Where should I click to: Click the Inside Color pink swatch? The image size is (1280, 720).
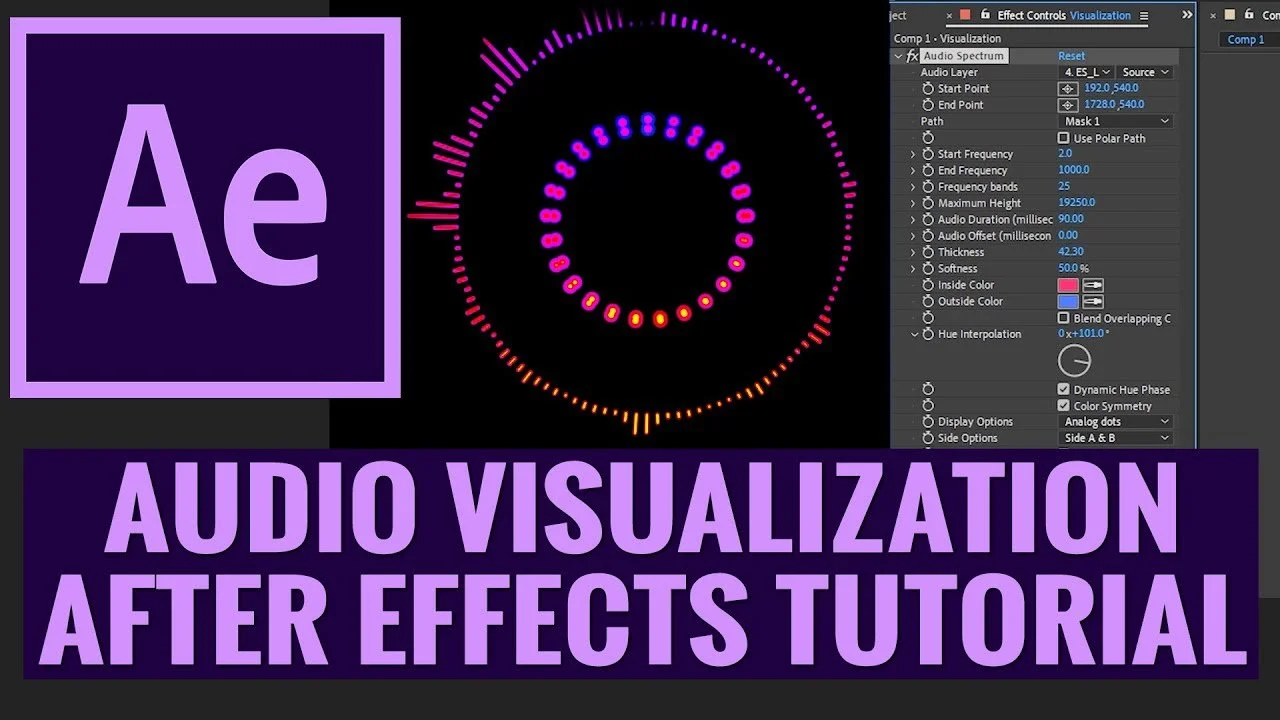click(x=1069, y=285)
